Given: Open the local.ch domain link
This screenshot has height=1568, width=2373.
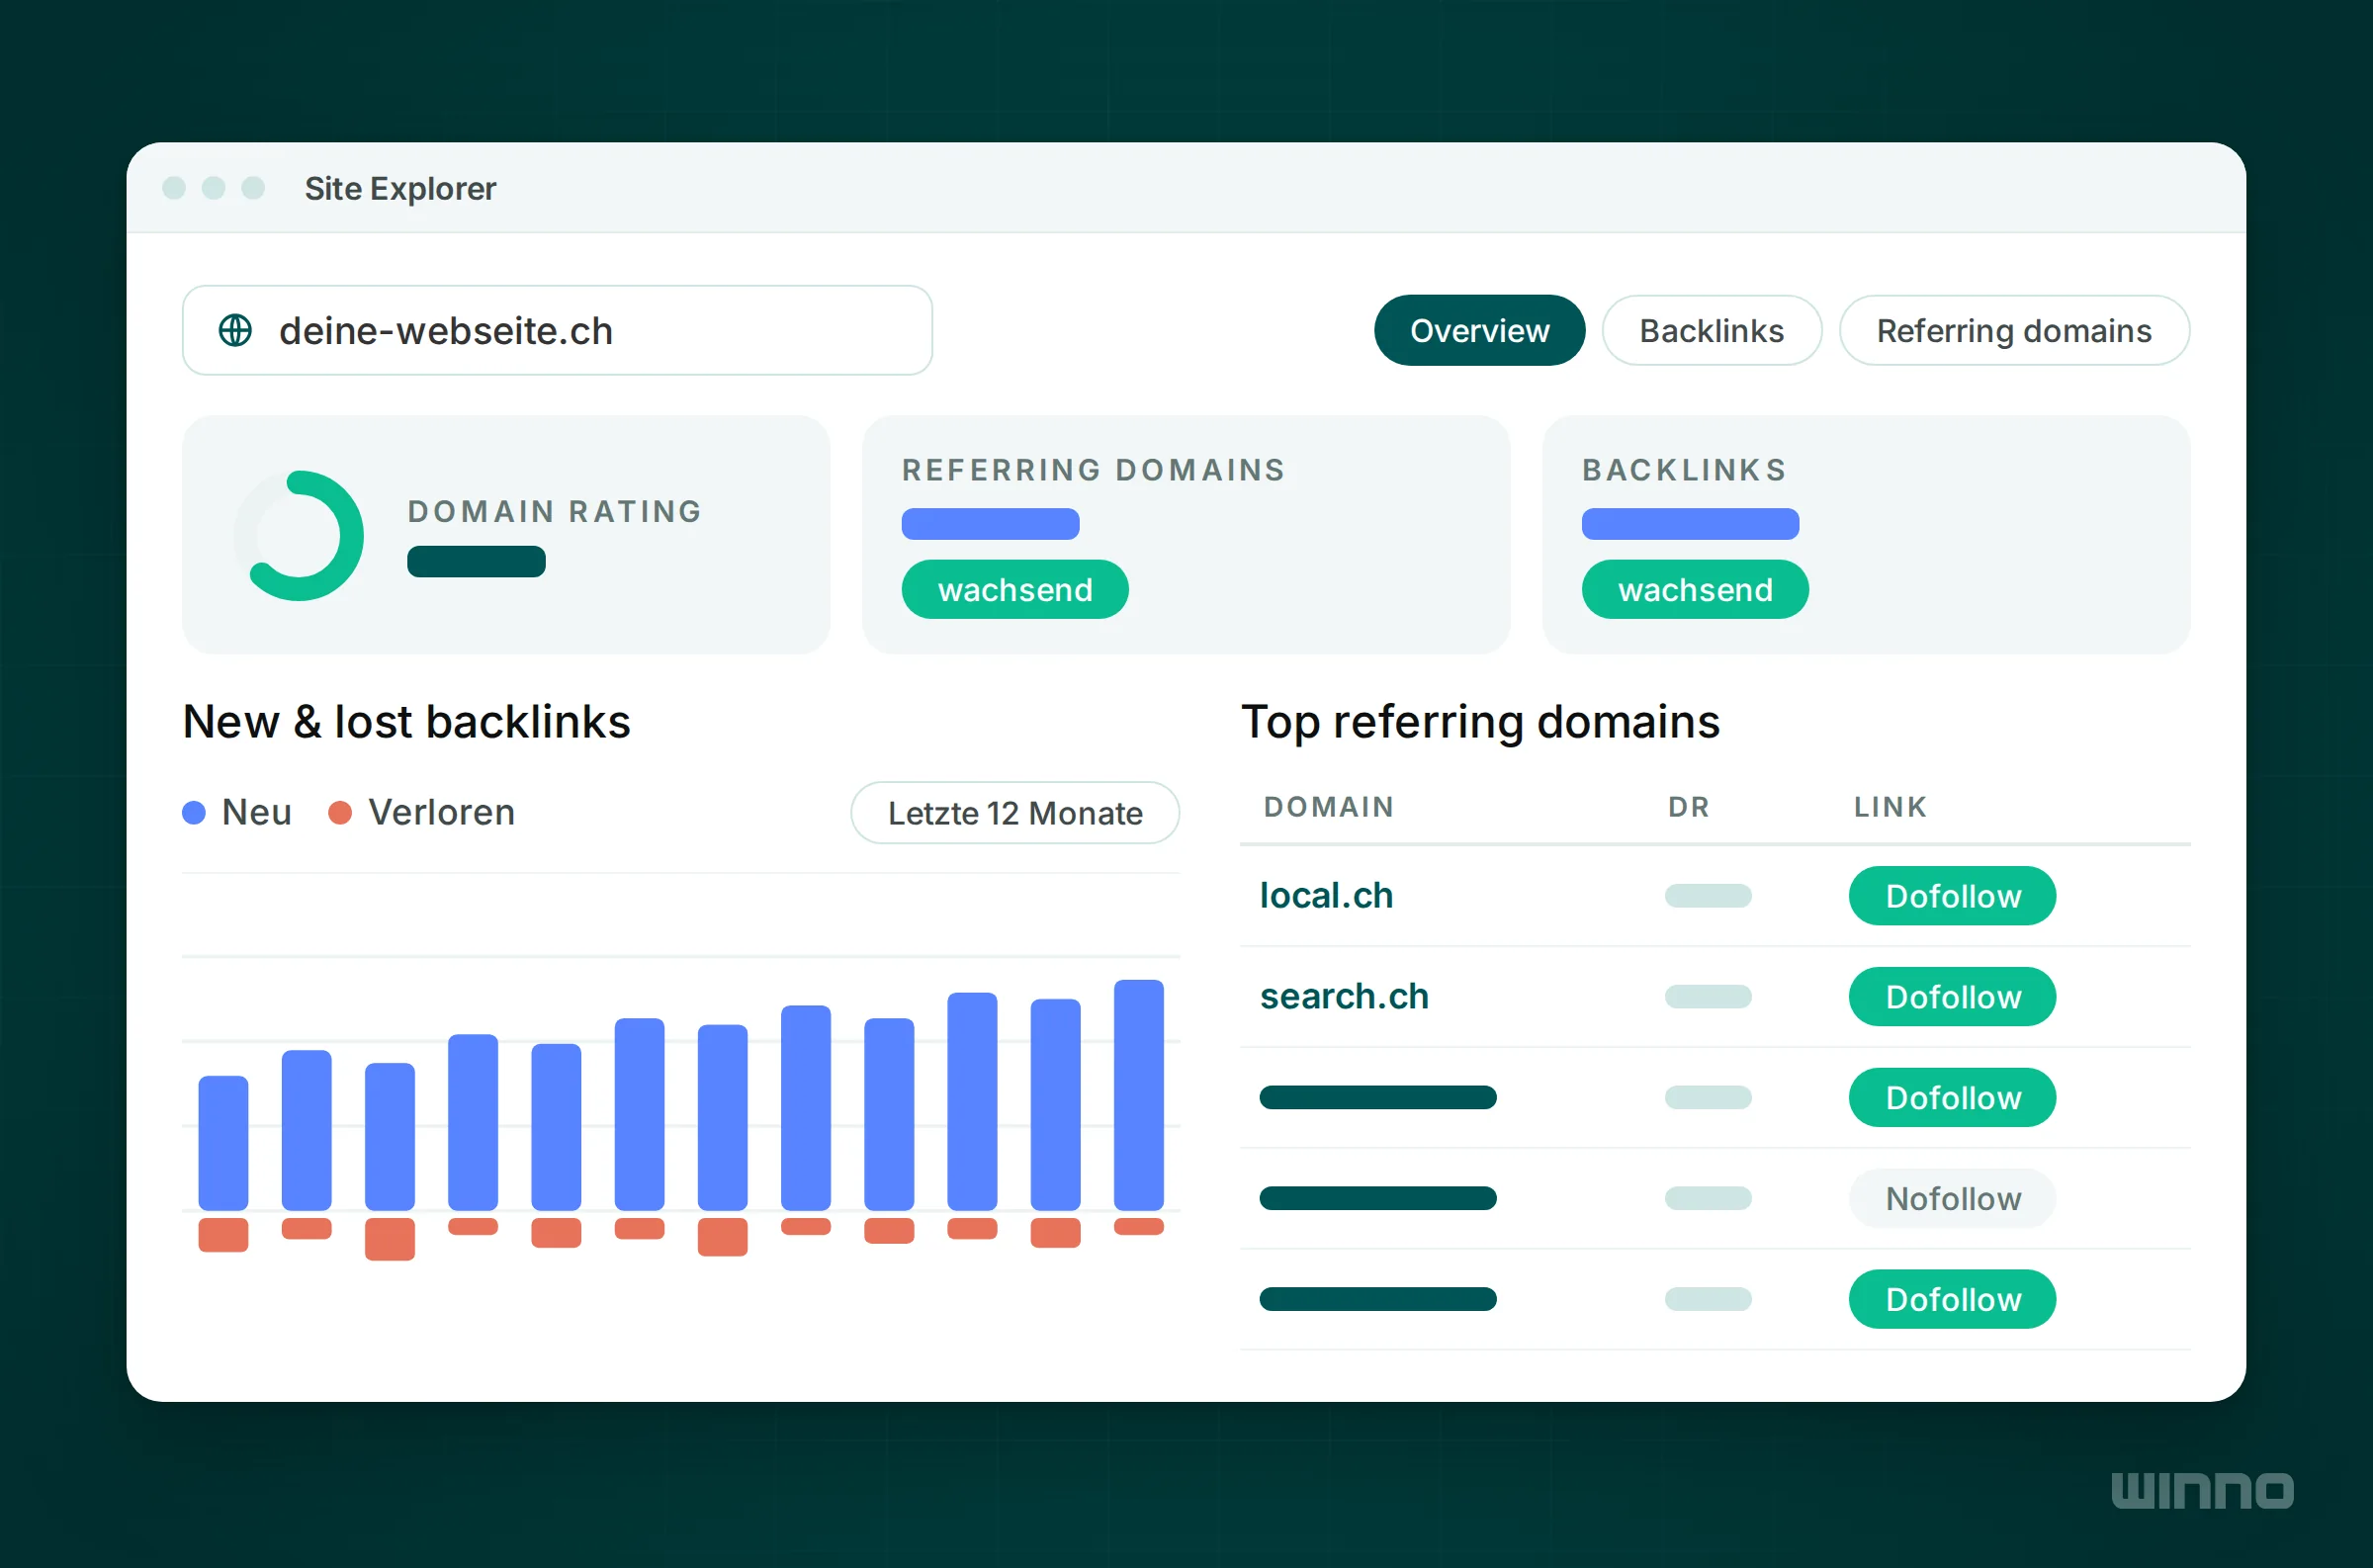Looking at the screenshot, I should click(x=1326, y=895).
